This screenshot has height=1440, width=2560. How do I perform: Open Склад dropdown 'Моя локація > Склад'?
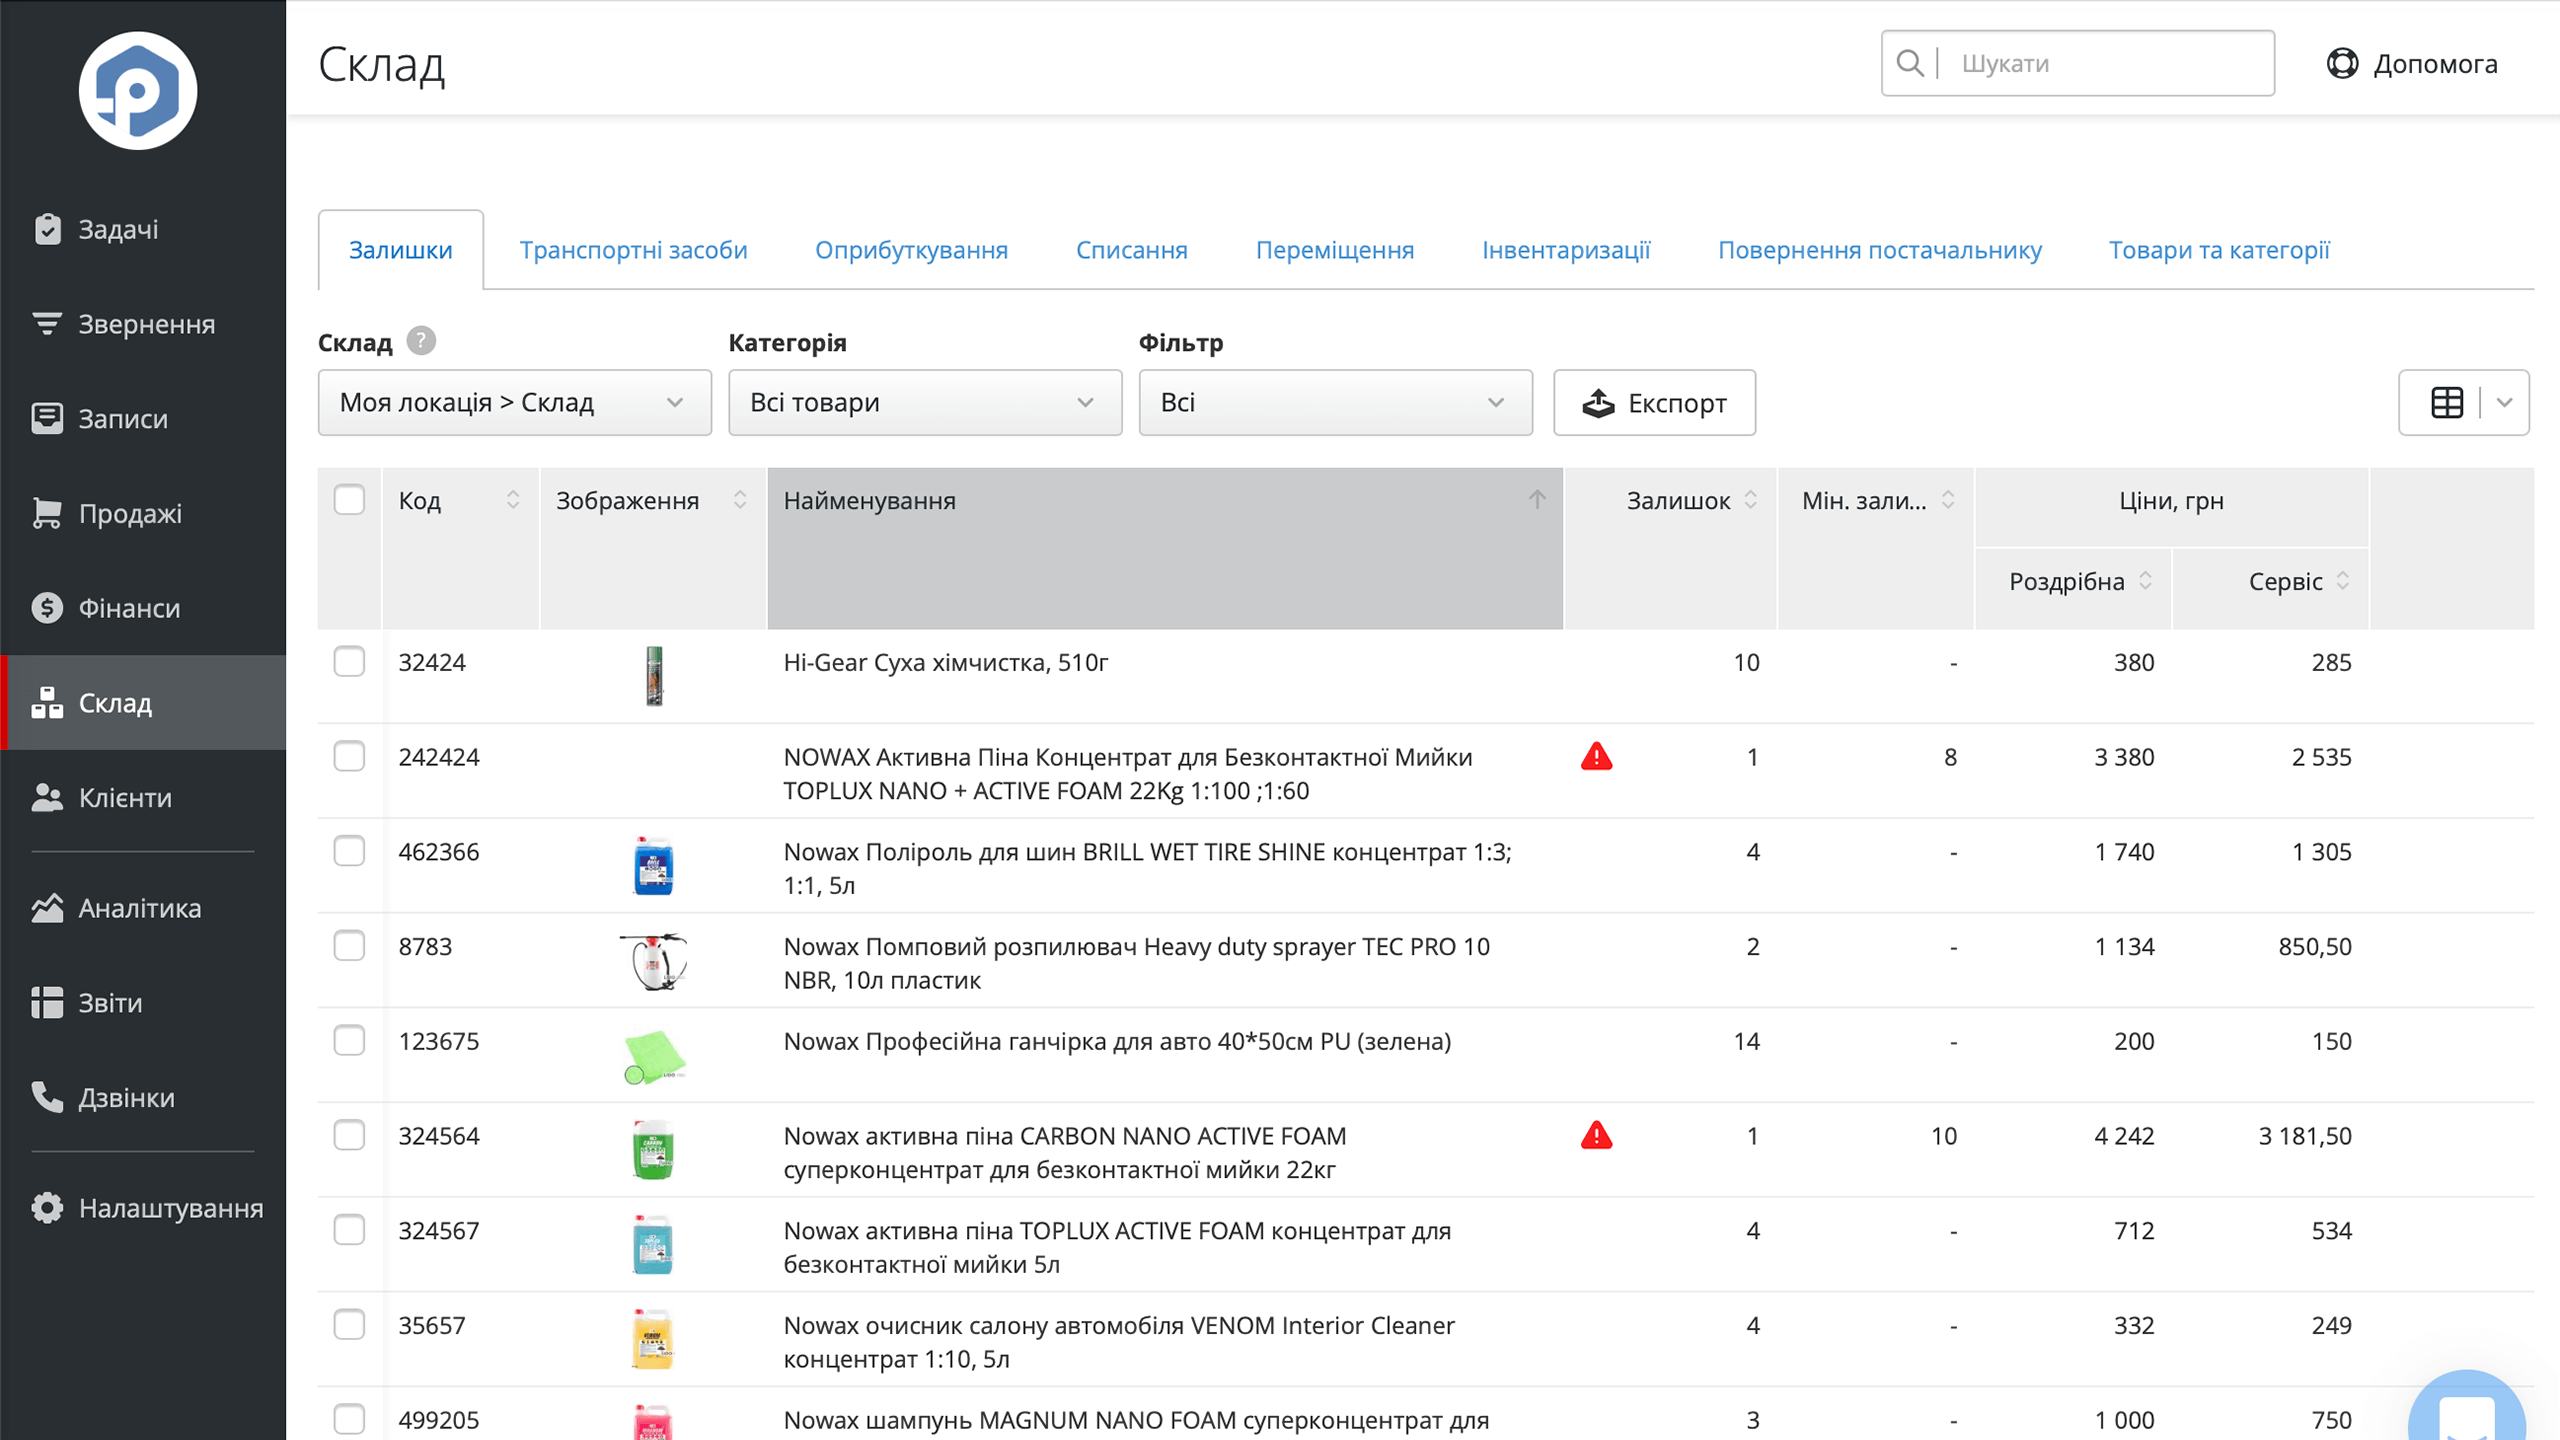(515, 403)
